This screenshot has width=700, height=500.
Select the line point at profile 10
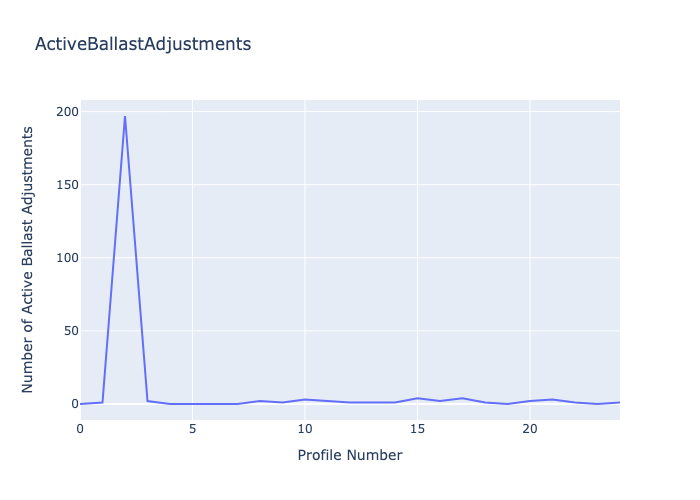(x=305, y=400)
